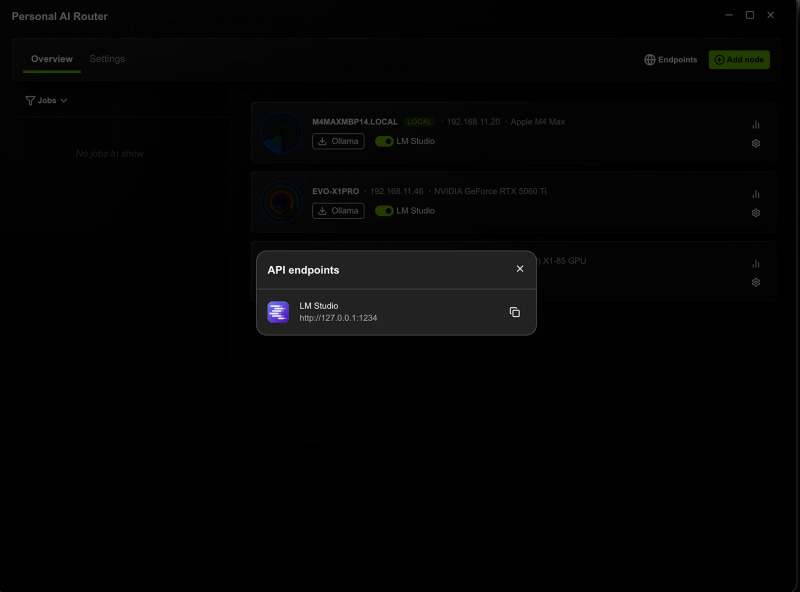Click the 192.168.11.46 IP address
This screenshot has width=800, height=592.
[x=396, y=191]
